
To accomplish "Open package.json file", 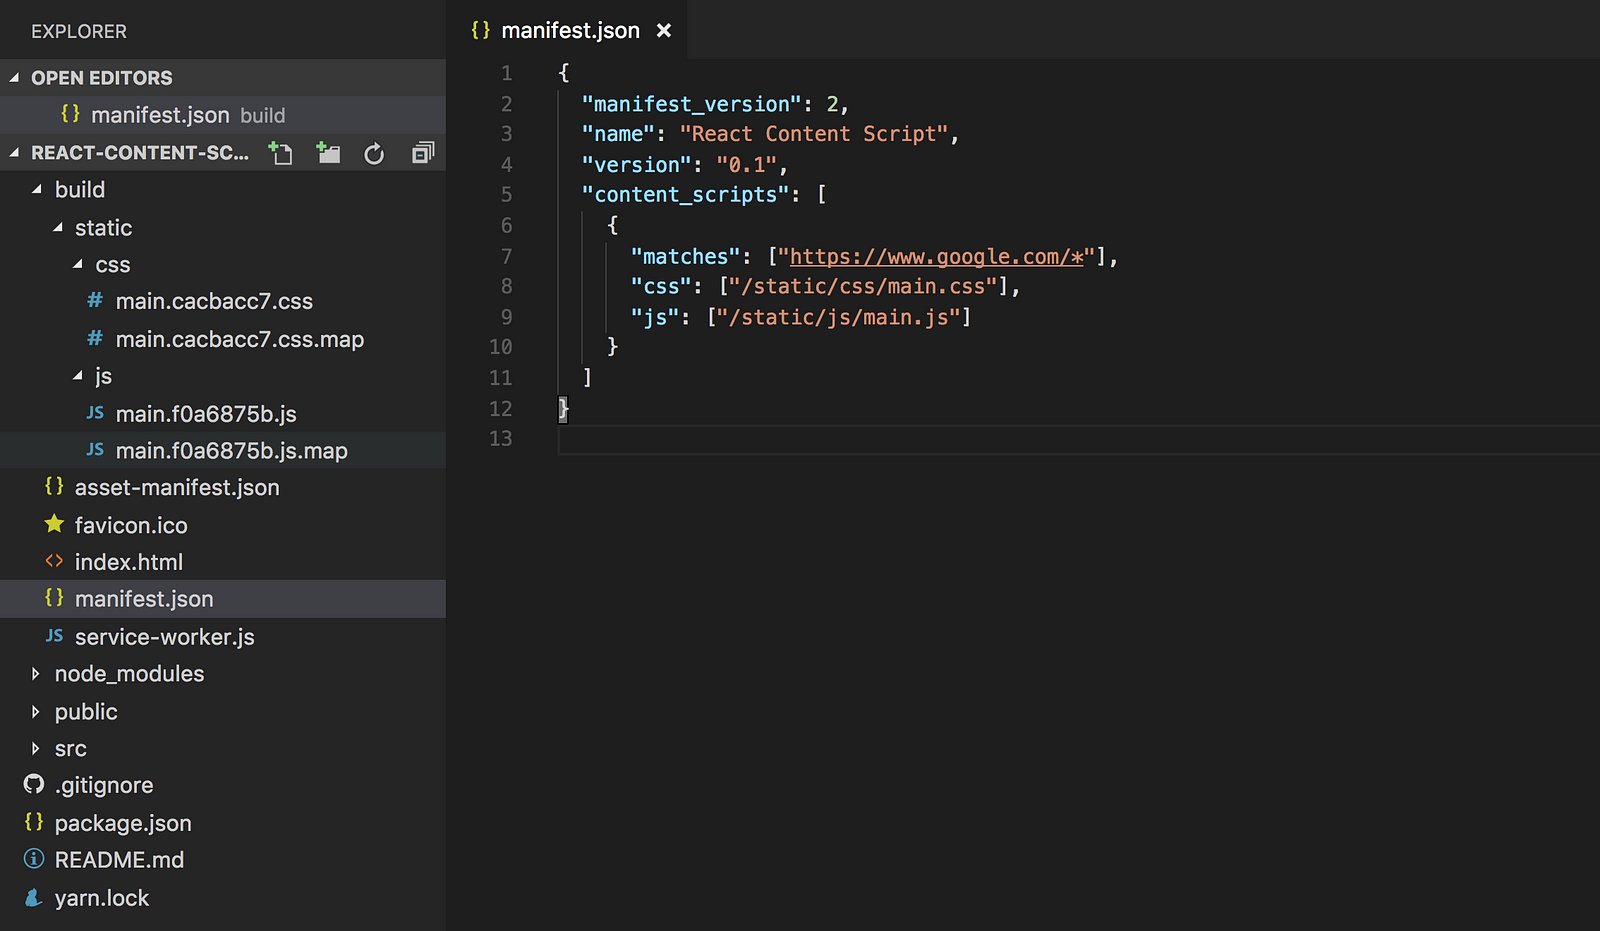I will (x=123, y=823).
